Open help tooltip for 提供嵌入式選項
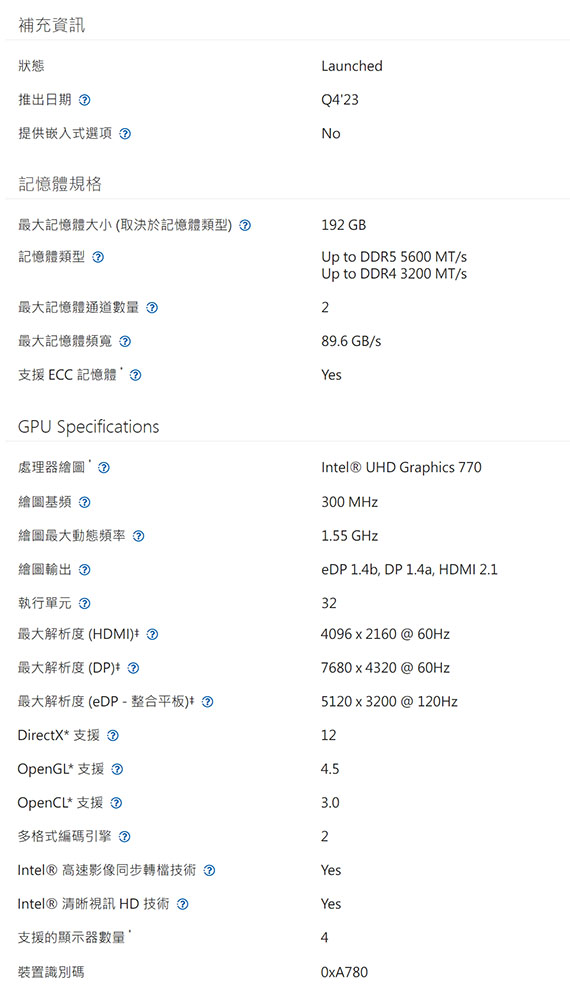570x993 pixels. 125,134
